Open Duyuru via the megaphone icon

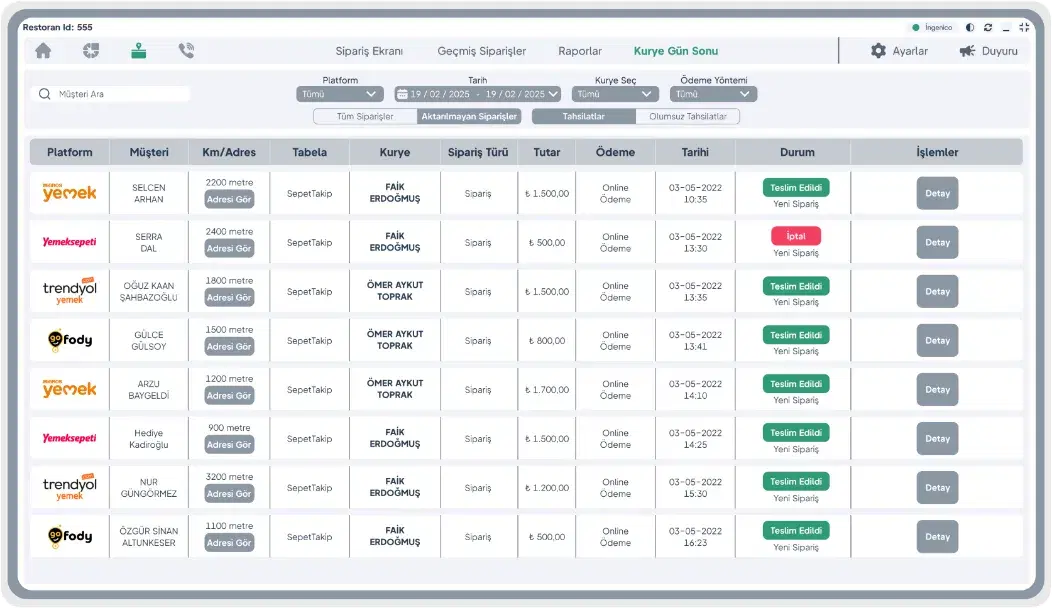point(967,51)
